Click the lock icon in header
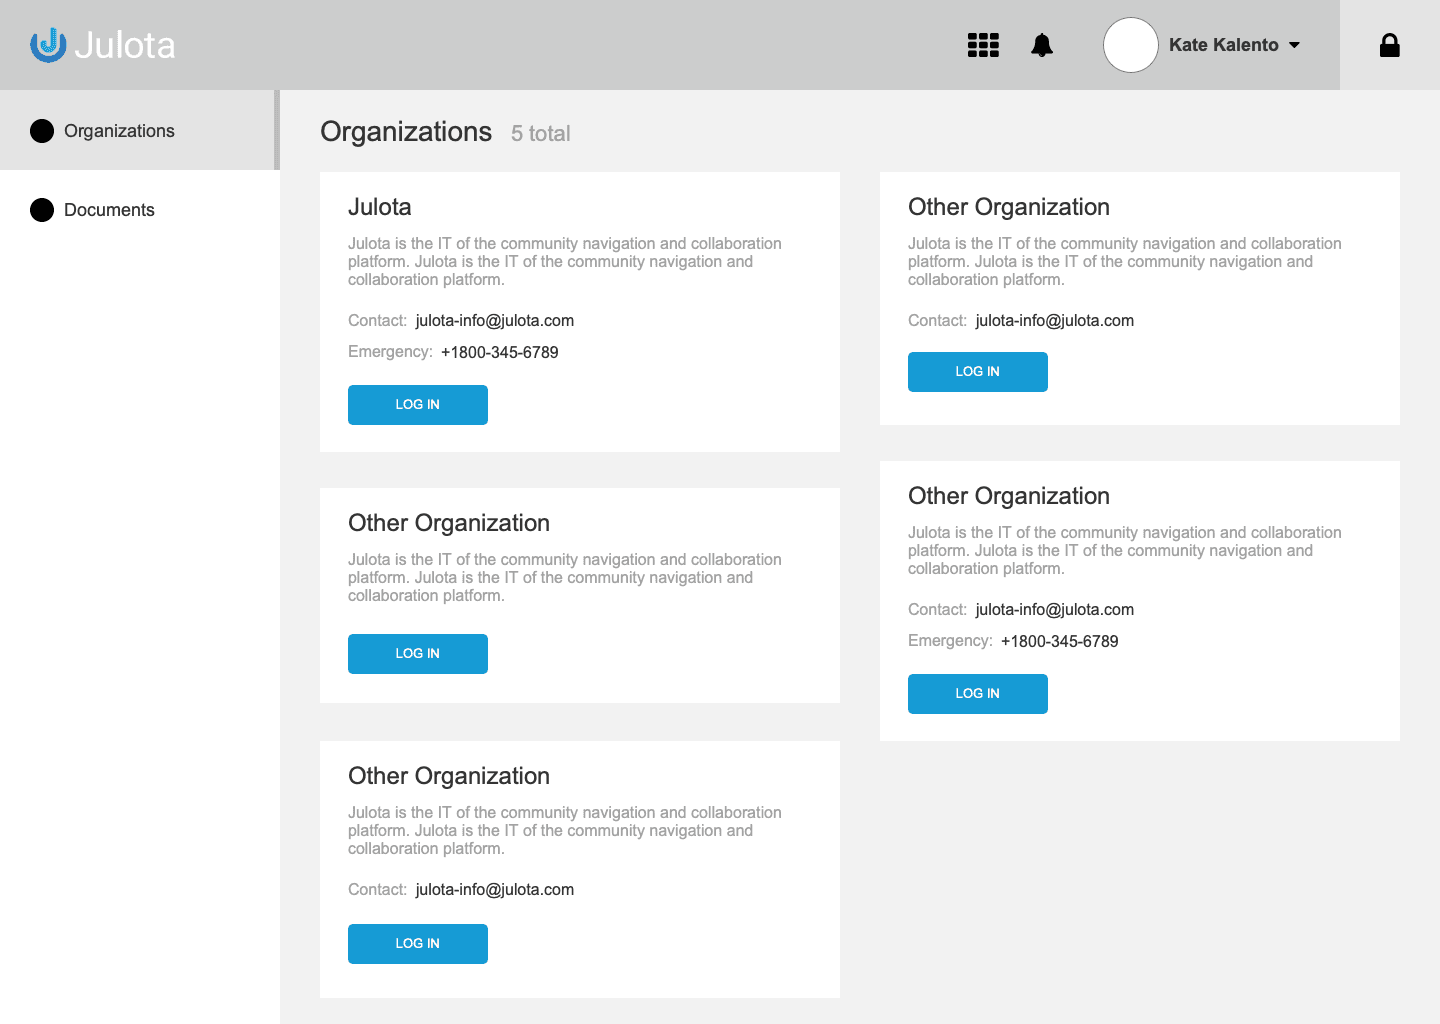1440x1024 pixels. 1390,45
